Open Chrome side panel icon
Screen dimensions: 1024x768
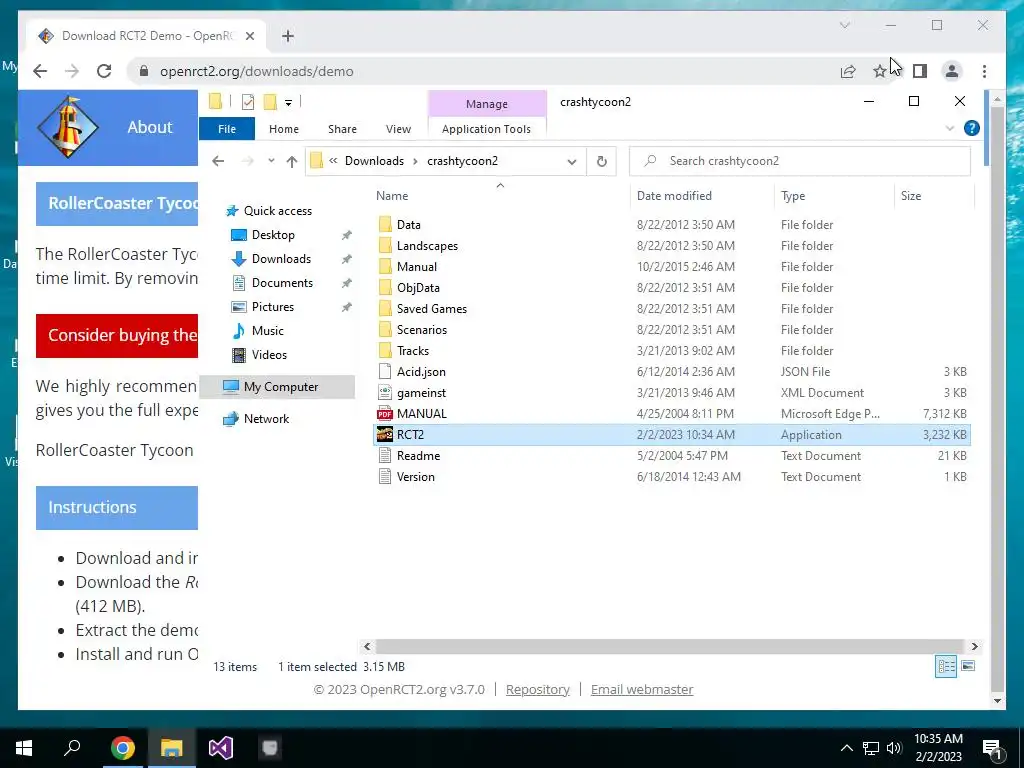coord(920,71)
